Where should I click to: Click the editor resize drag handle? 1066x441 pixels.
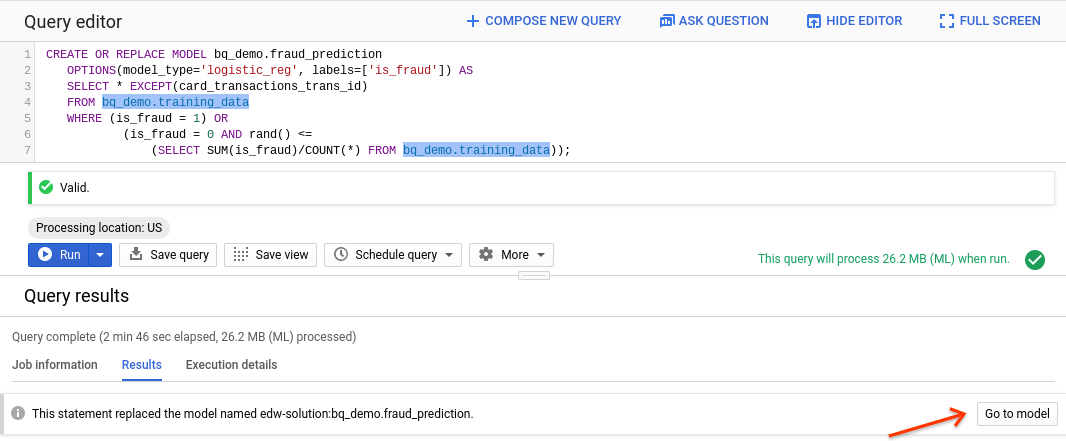533,275
